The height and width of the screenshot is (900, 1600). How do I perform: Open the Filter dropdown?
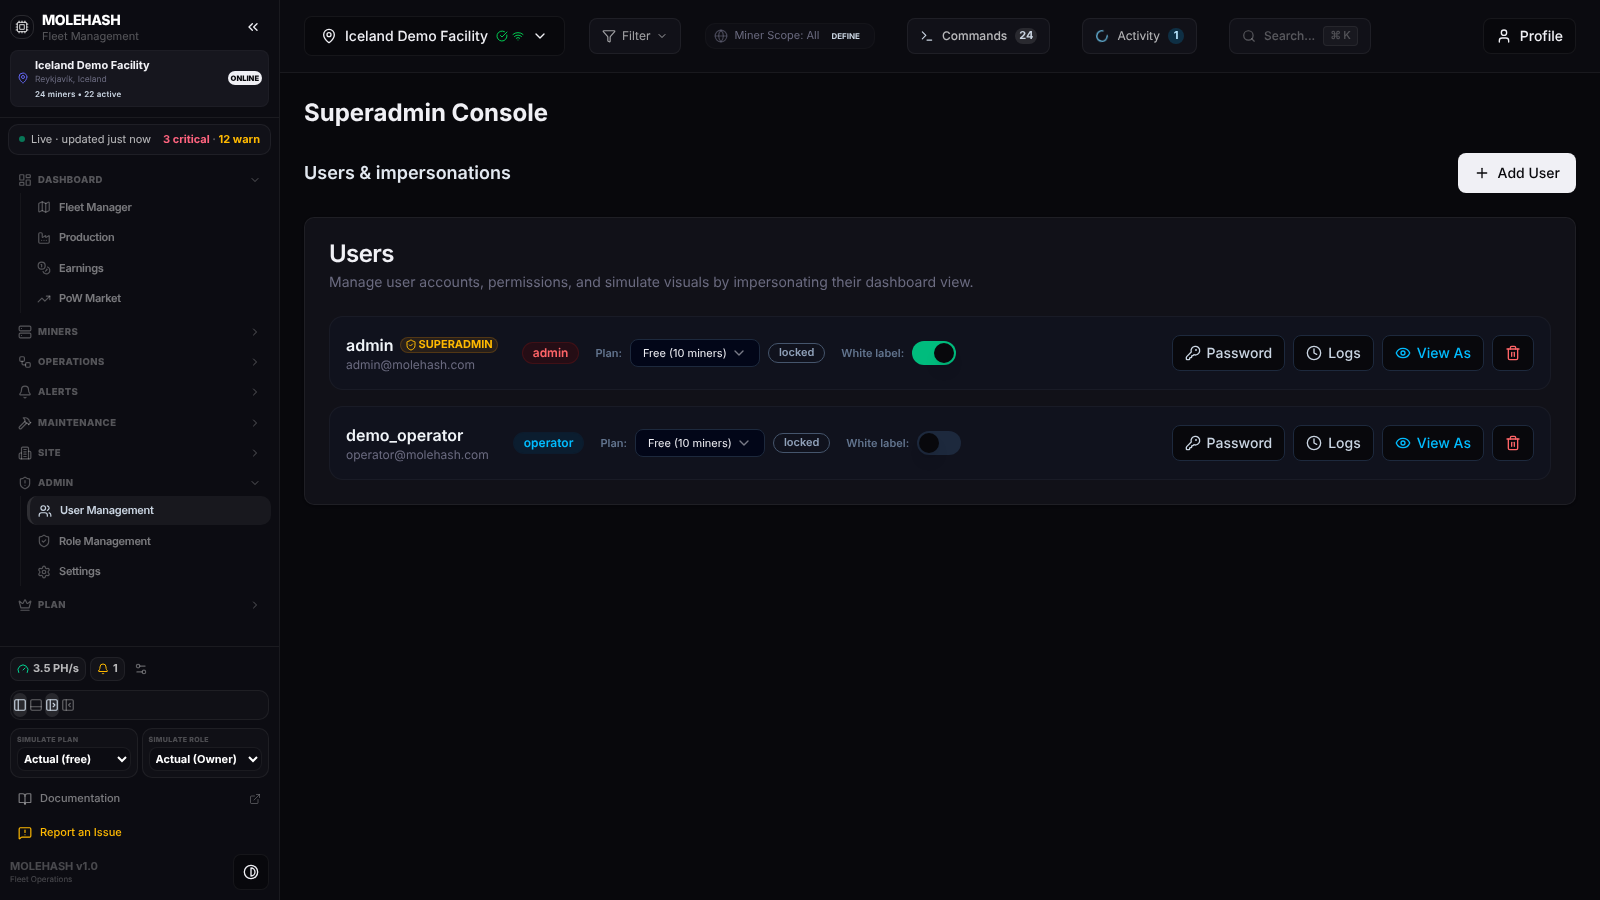pyautogui.click(x=635, y=36)
